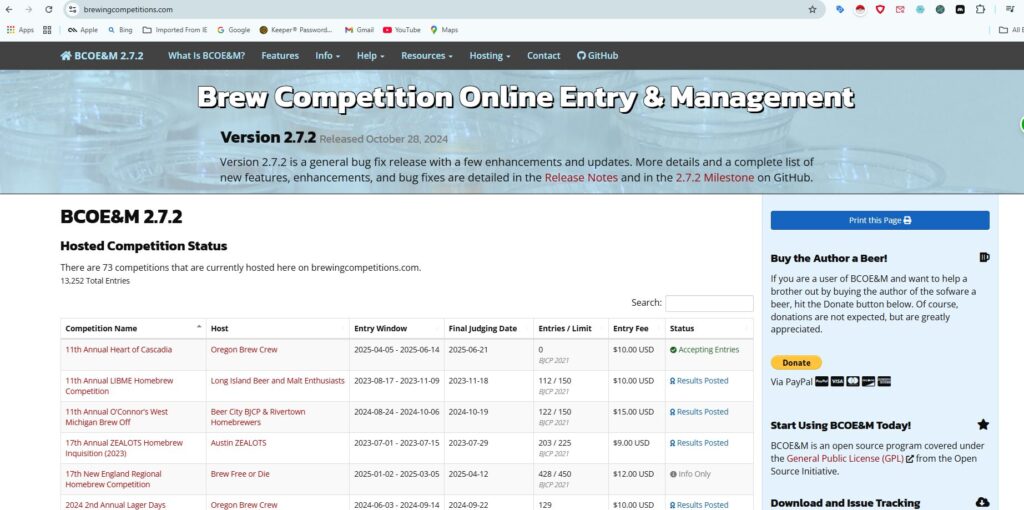Reload the page with the refresh icon

tap(48, 10)
